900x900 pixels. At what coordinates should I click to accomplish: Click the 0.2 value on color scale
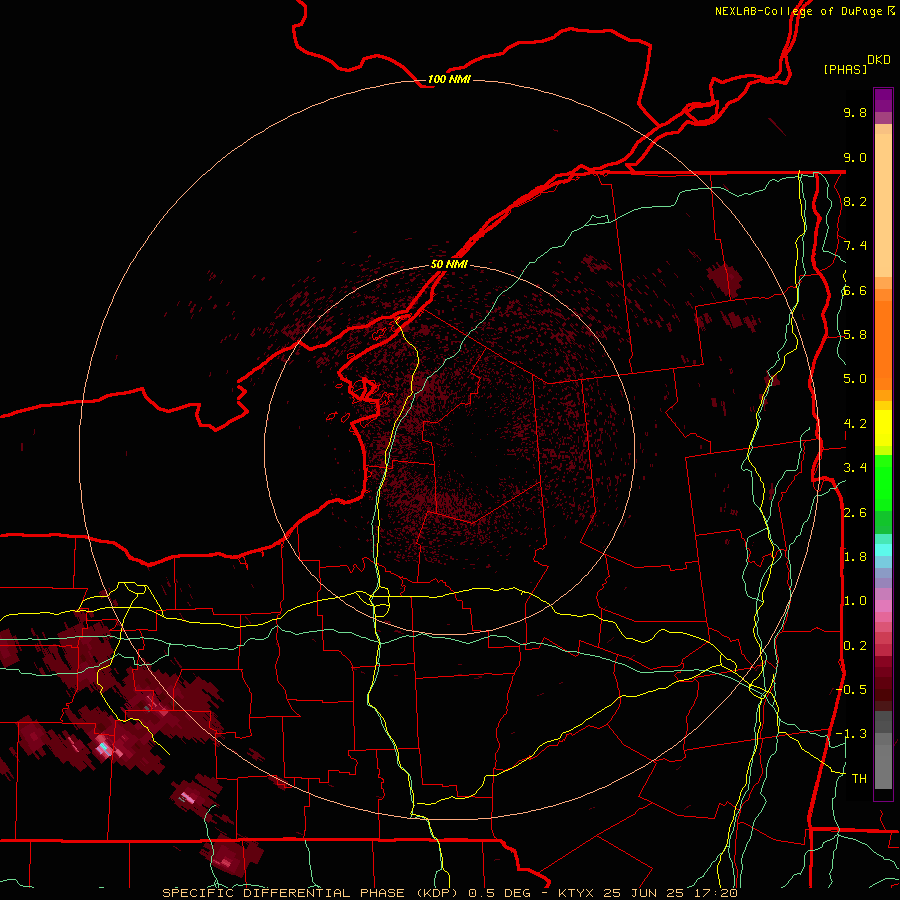855,646
